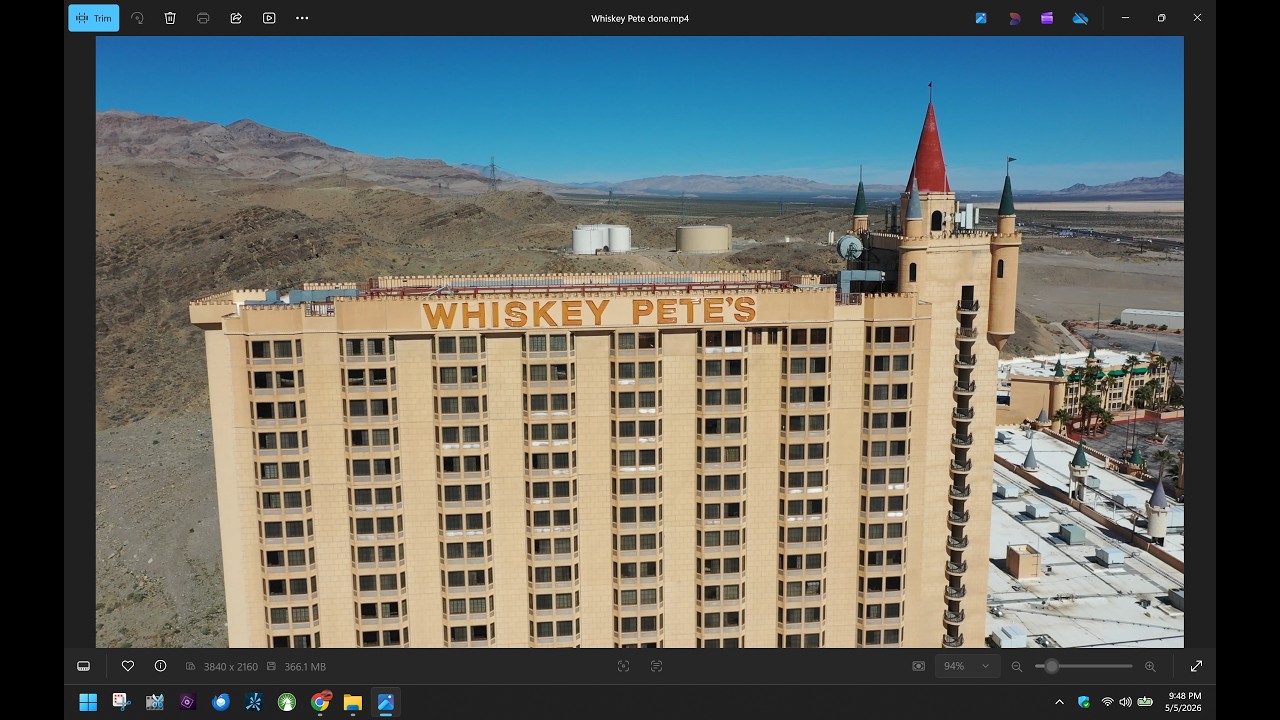The width and height of the screenshot is (1280, 720).
Task: Click the fit-to-window icon beside zoom percent
Action: [919, 666]
